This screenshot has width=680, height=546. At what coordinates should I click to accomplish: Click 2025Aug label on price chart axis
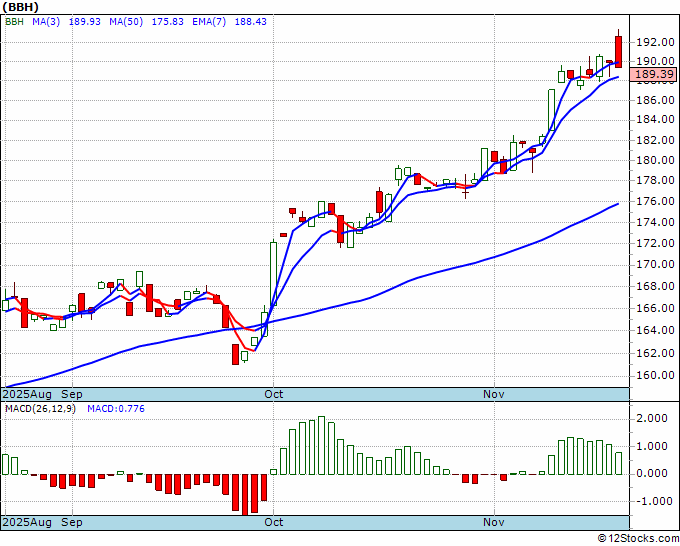27,394
